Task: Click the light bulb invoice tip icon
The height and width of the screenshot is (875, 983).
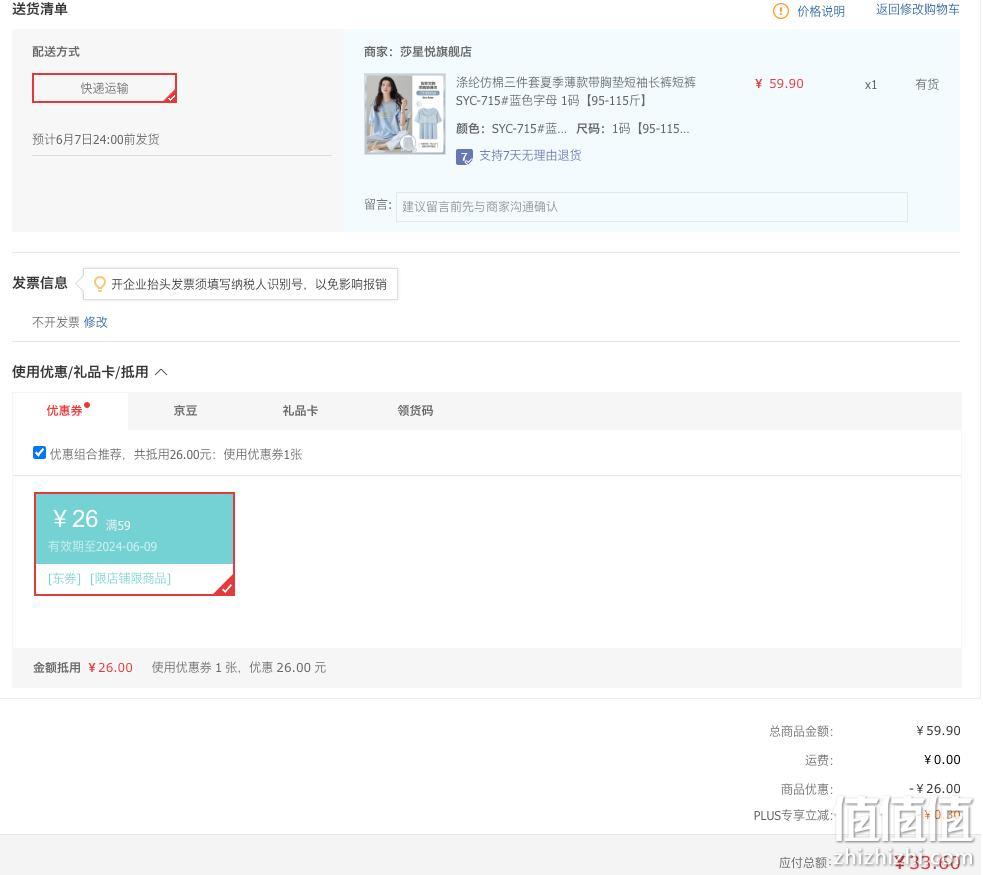Action: [99, 285]
